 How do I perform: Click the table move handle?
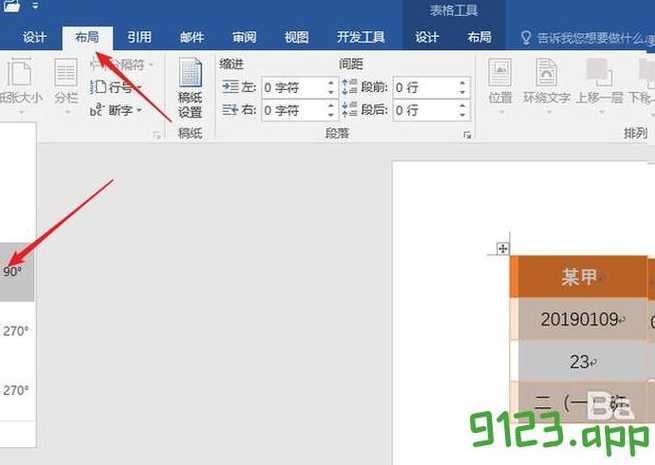(x=503, y=249)
